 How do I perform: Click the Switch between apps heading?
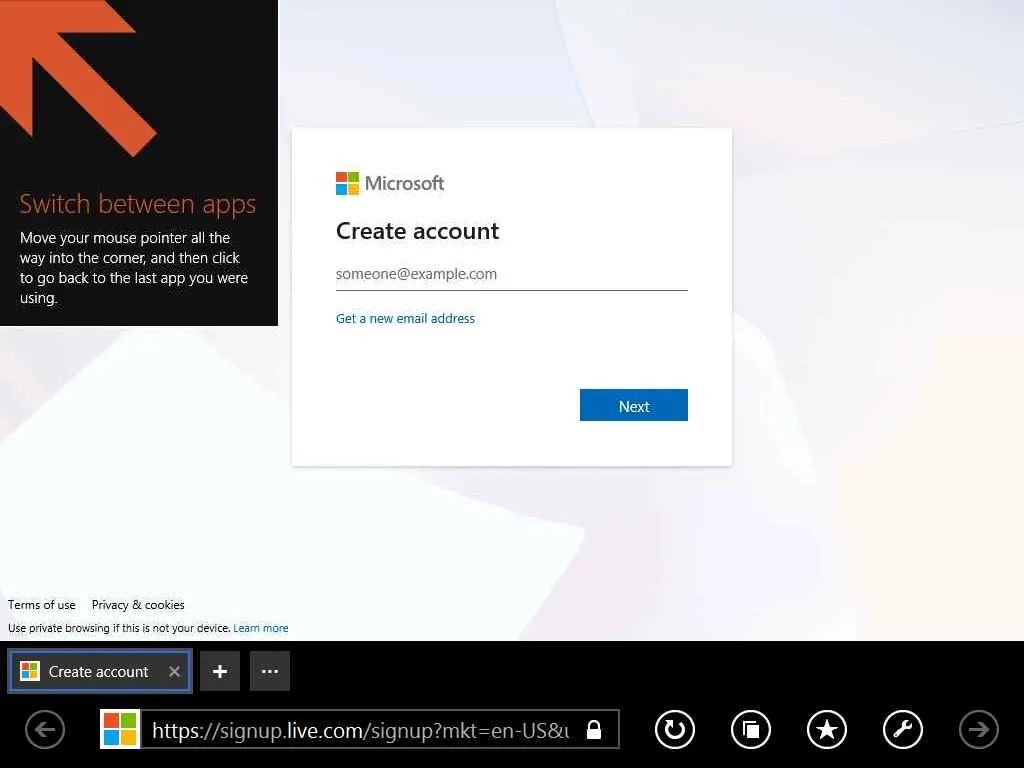point(137,204)
